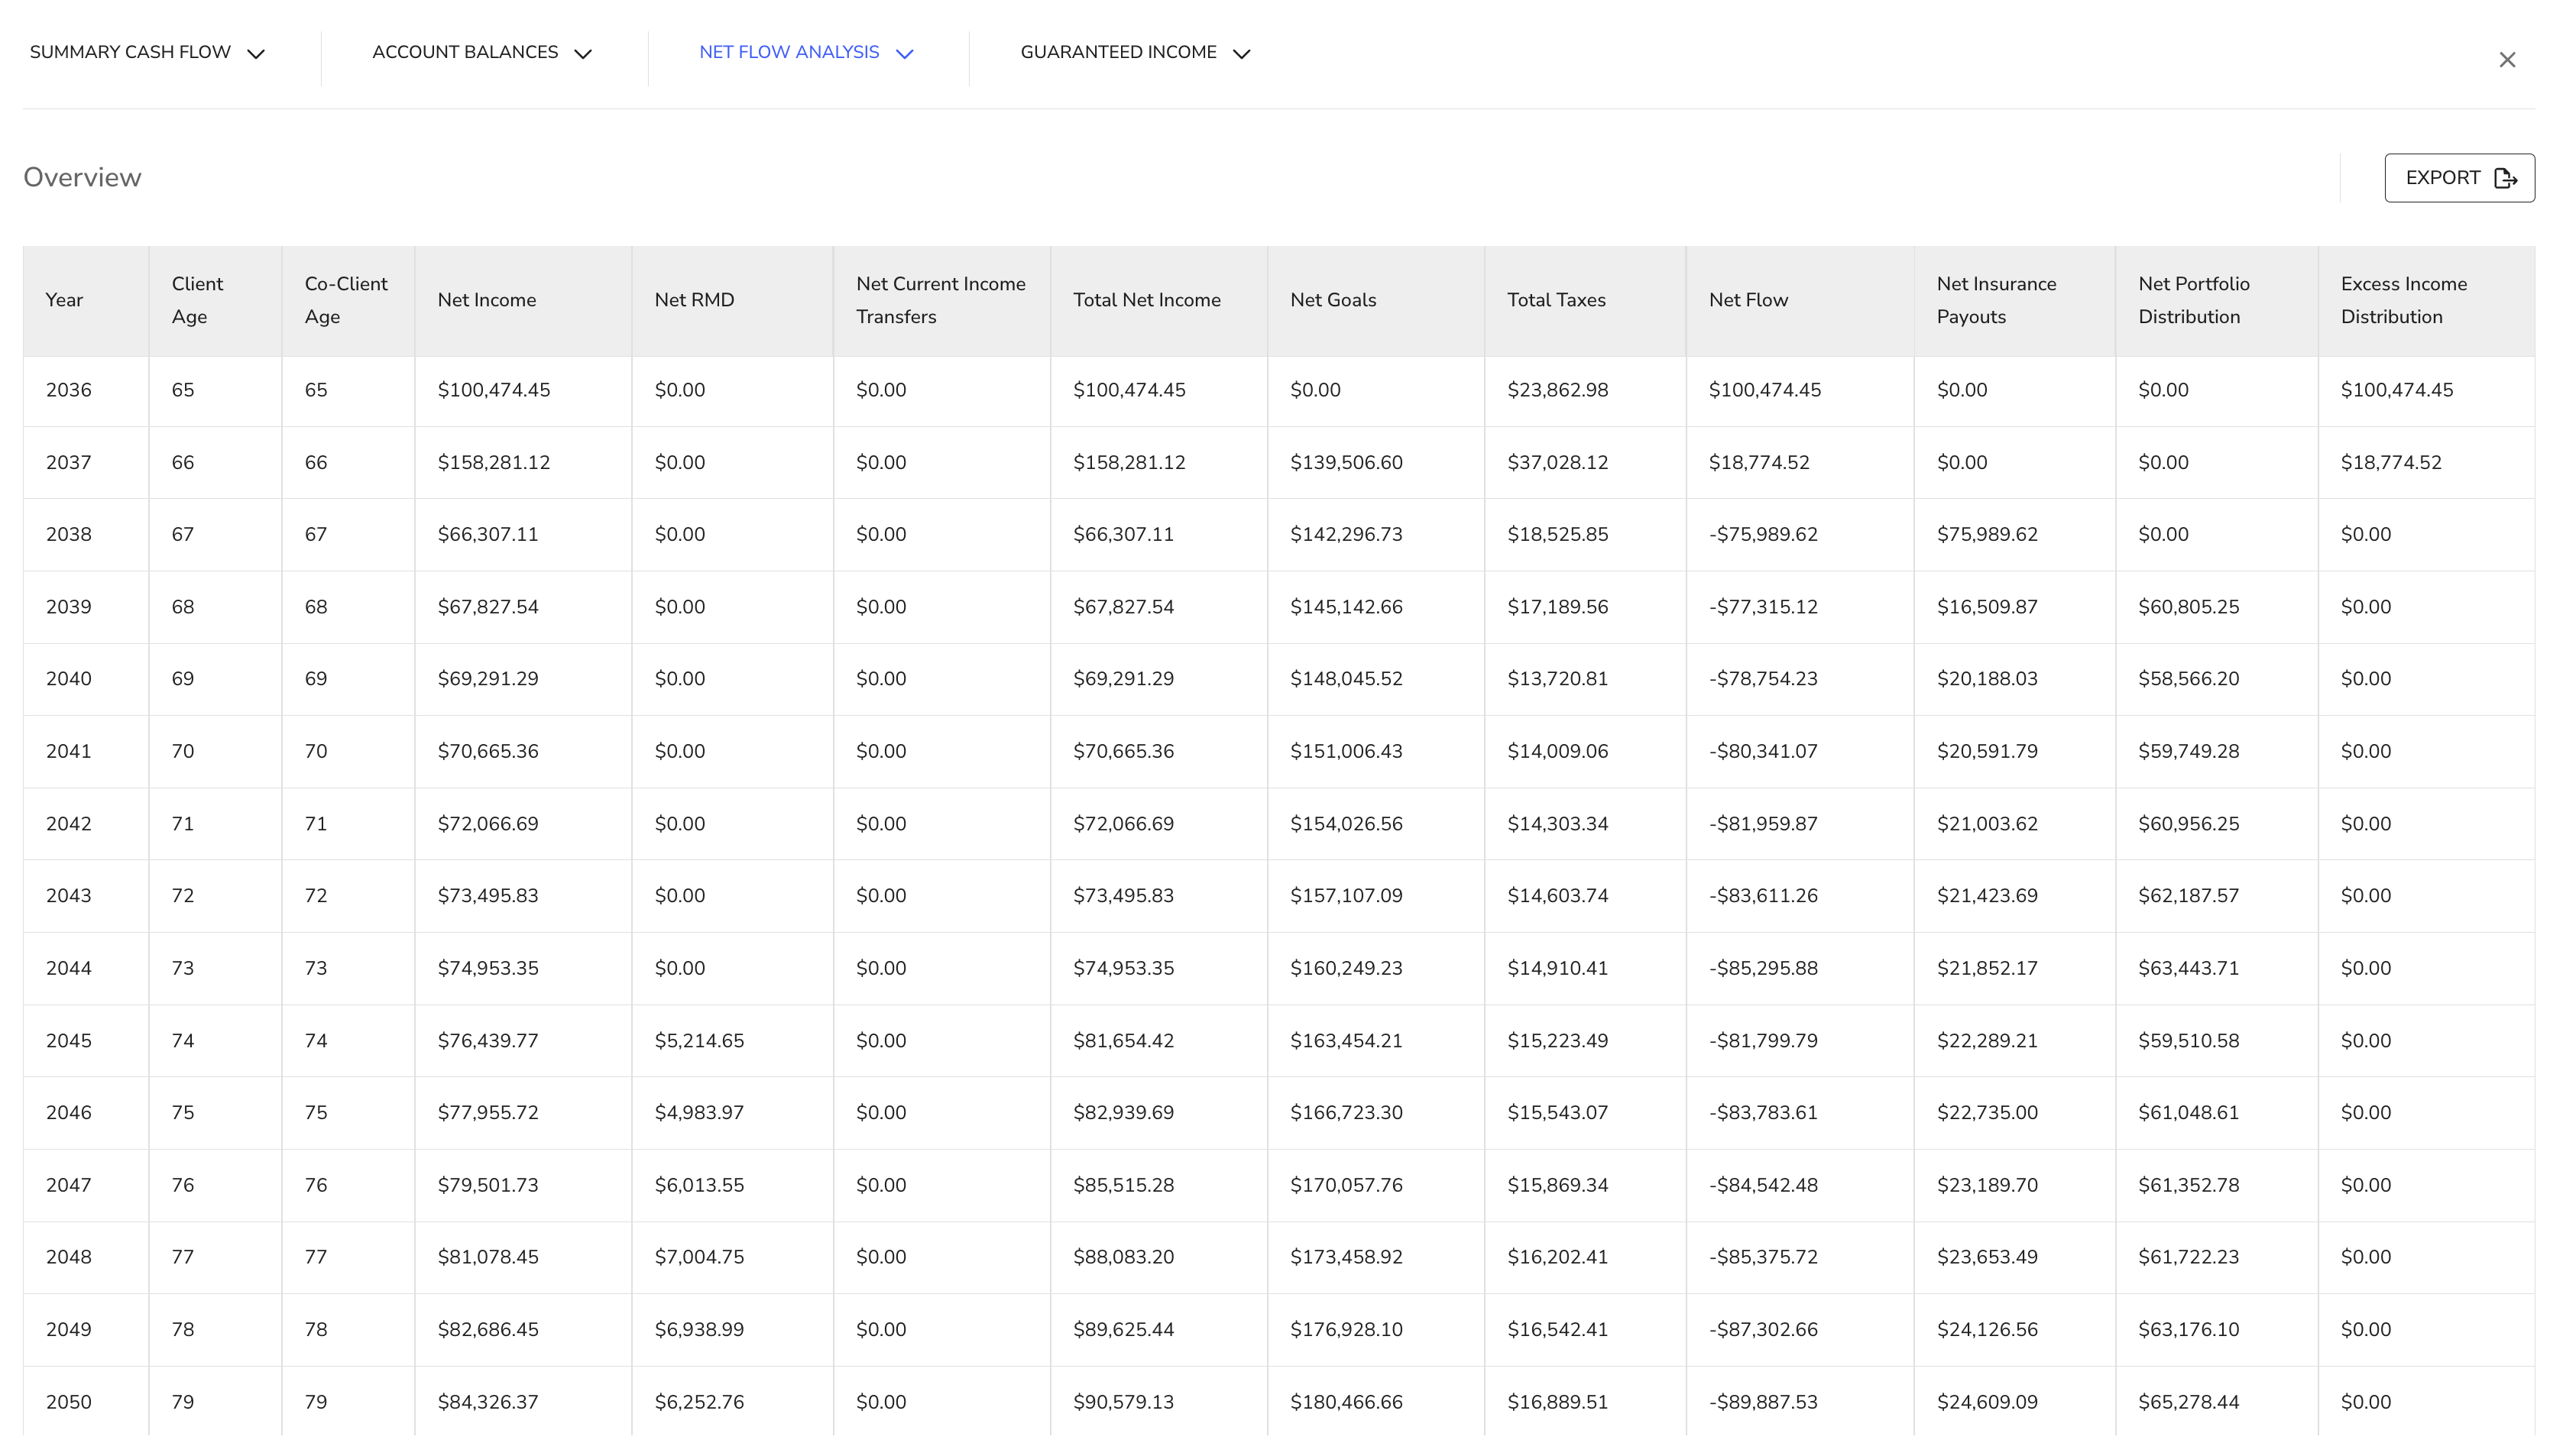This screenshot has height=1456, width=2563.
Task: Click Net Insurance Payouts $24,609.09
Action: tap(1987, 1402)
